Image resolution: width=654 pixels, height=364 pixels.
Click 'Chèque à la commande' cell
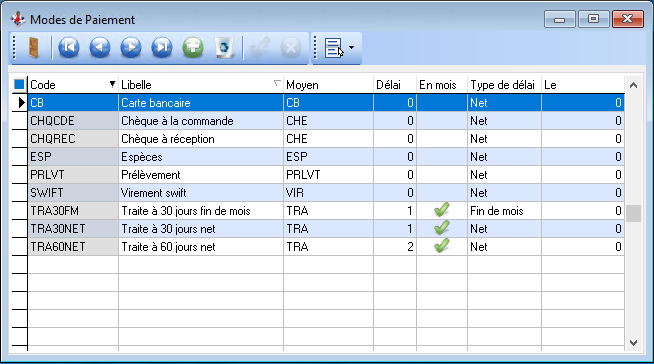point(201,121)
